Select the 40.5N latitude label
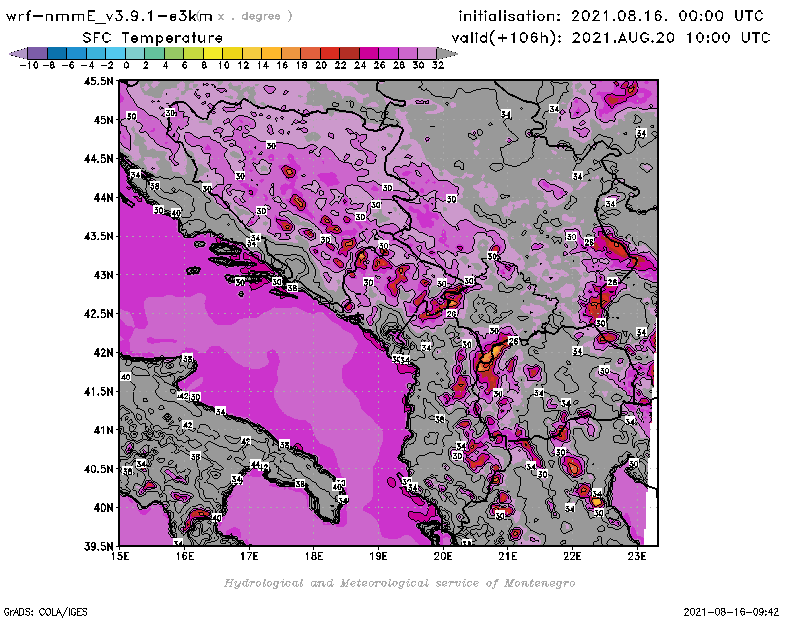The image size is (800, 618). pos(98,469)
